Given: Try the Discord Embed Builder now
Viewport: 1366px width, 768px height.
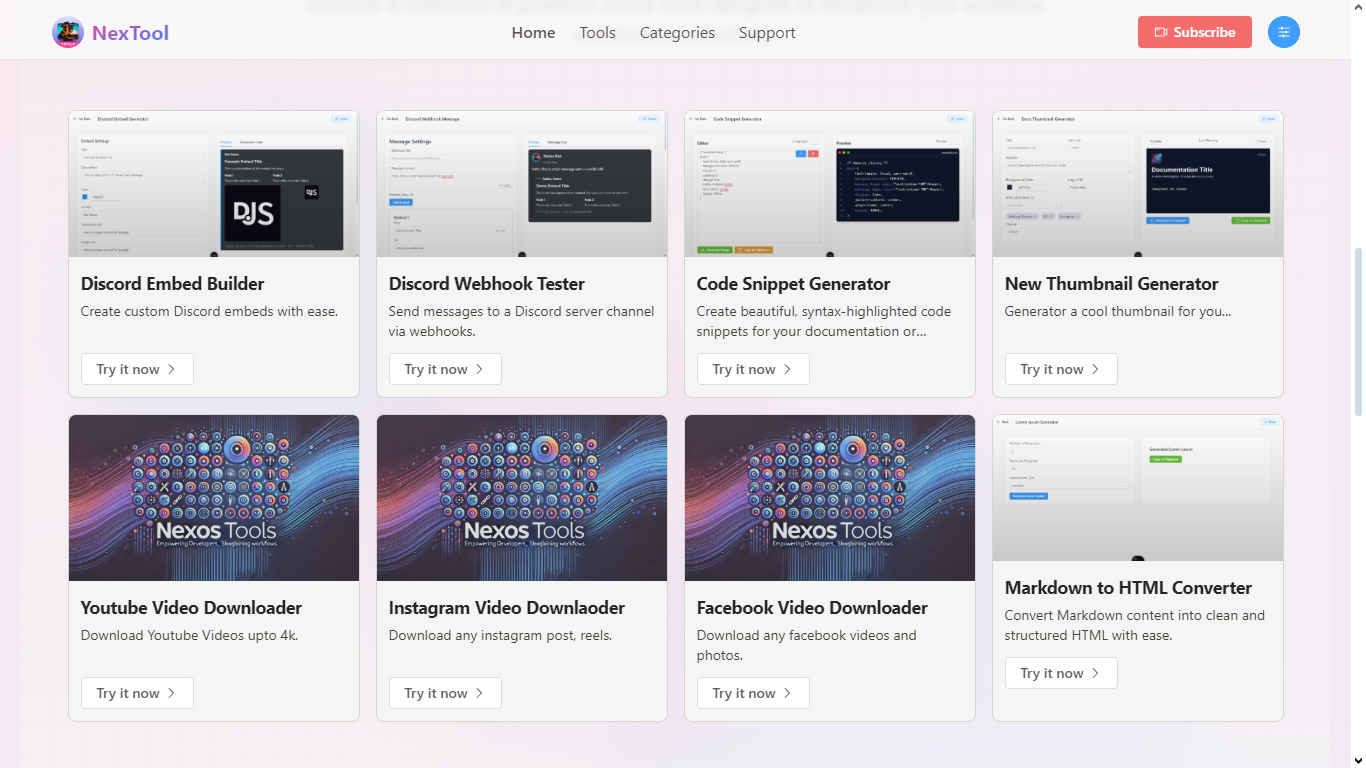Looking at the screenshot, I should pyautogui.click(x=137, y=369).
